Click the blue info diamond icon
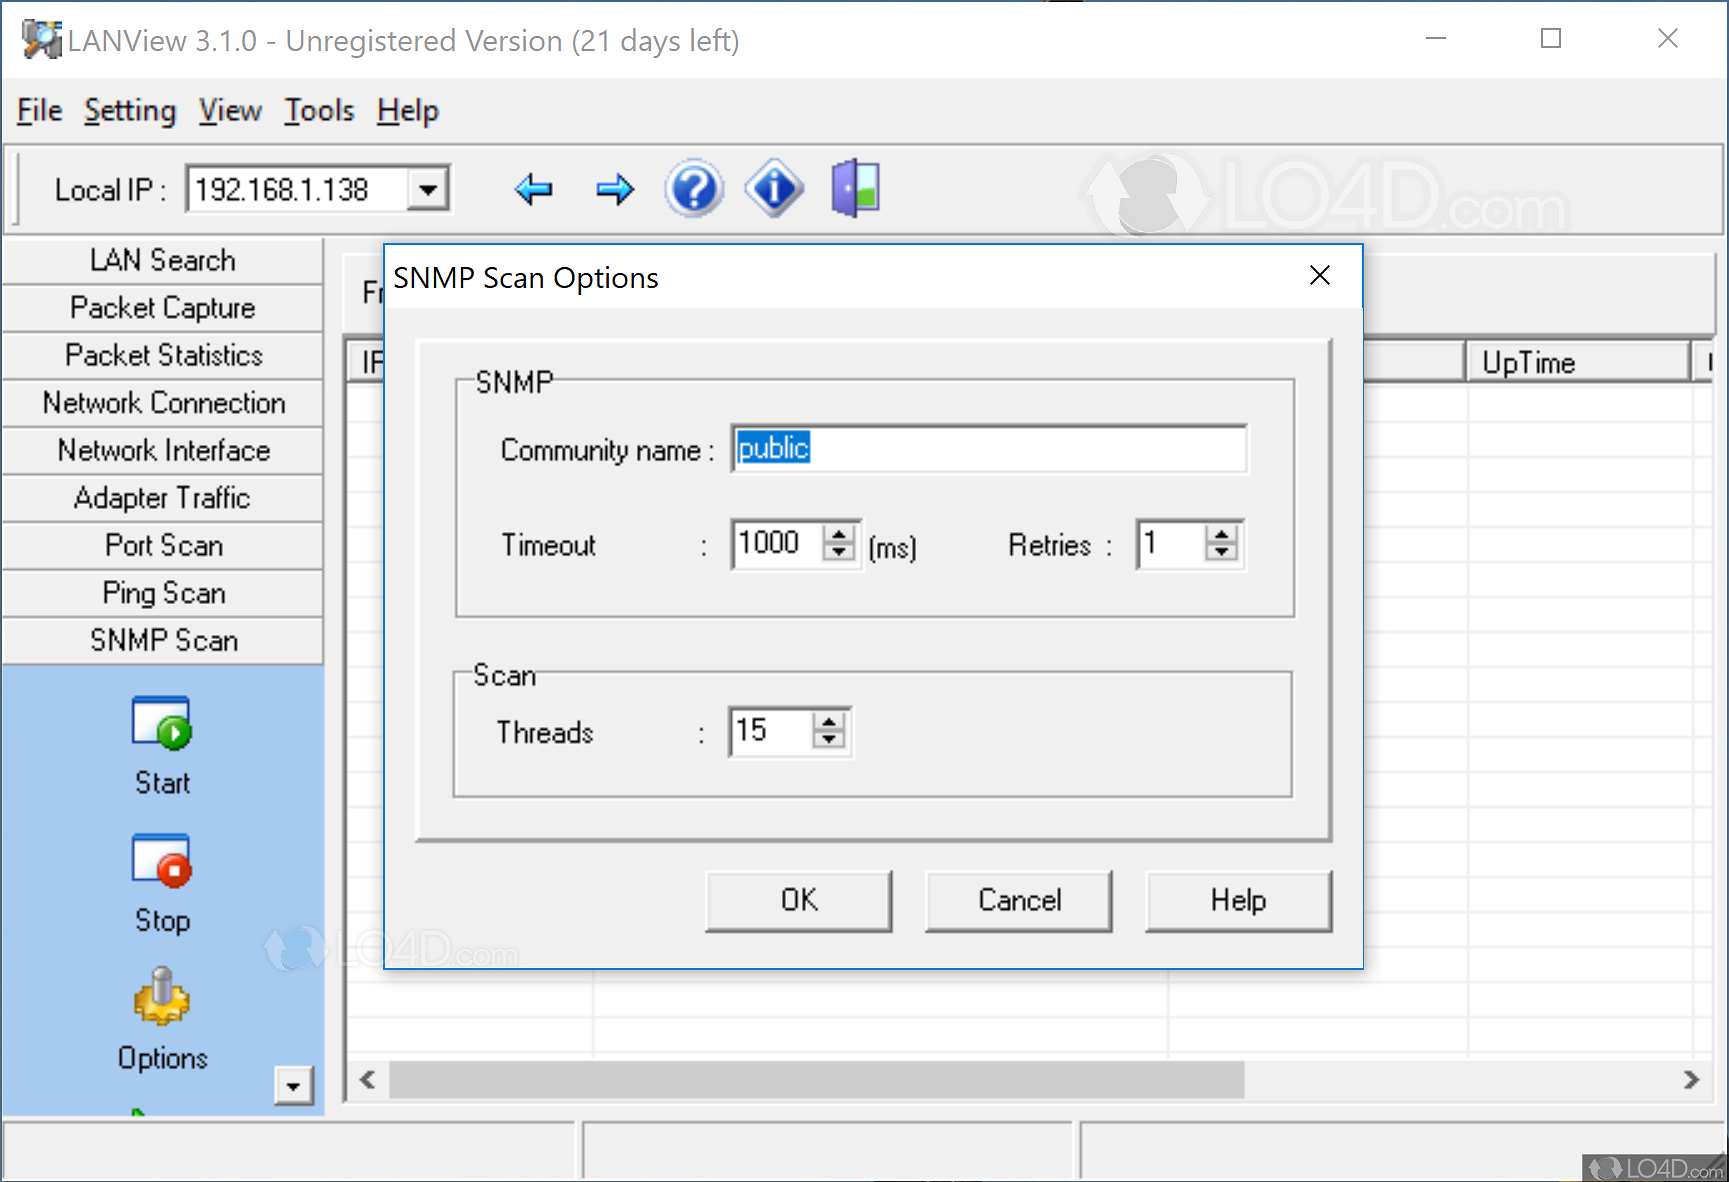Image resolution: width=1729 pixels, height=1182 pixels. click(x=774, y=189)
